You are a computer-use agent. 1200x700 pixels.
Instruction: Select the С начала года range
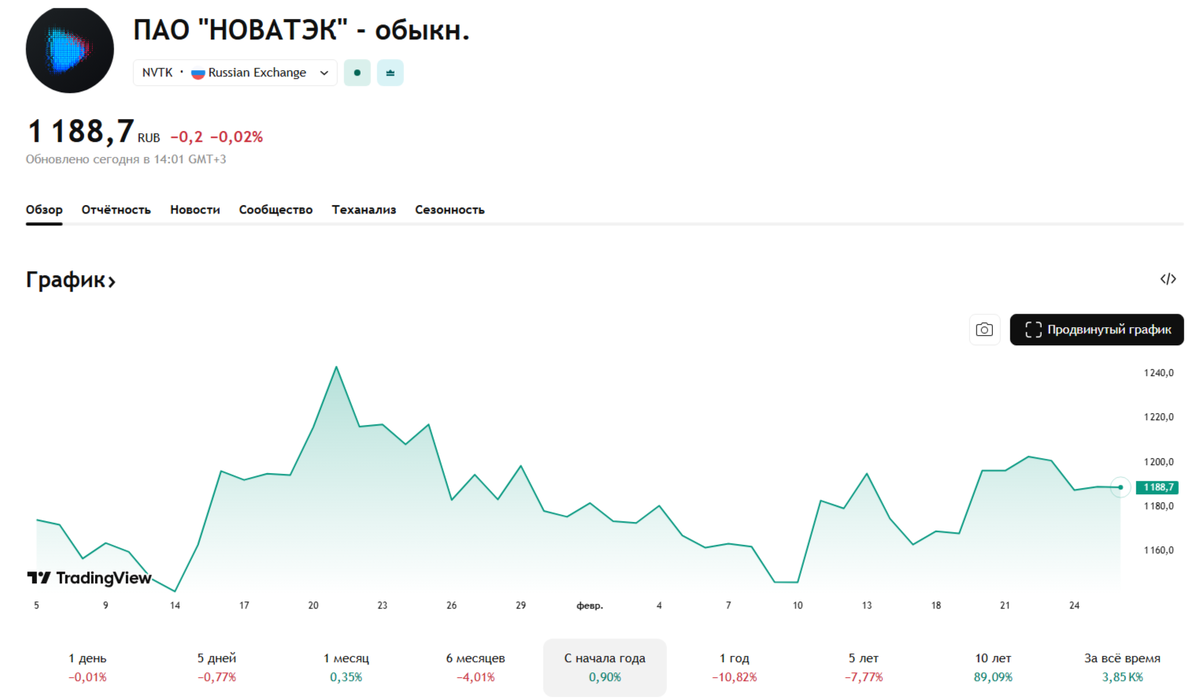click(605, 667)
